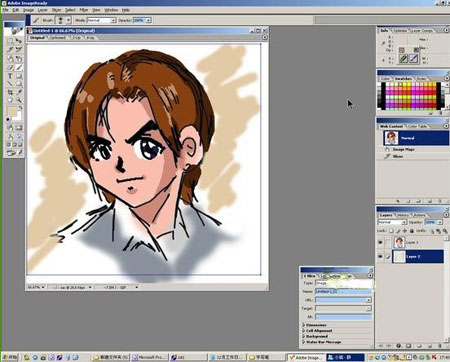This screenshot has width=450, height=362.
Task: Switch to the Optimized view tab
Action: point(57,38)
